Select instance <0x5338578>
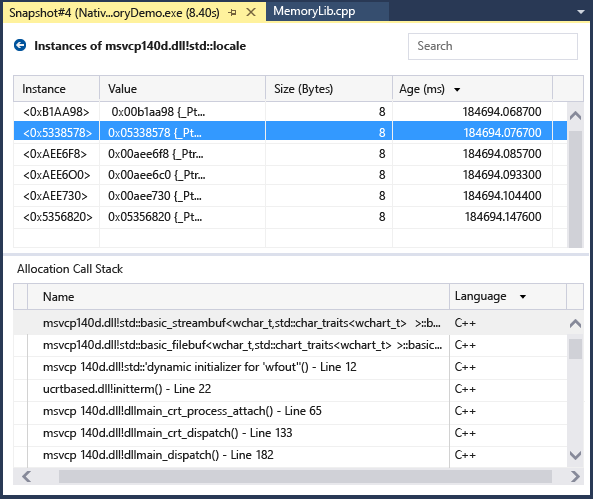This screenshot has height=499, width=593. click(57, 133)
